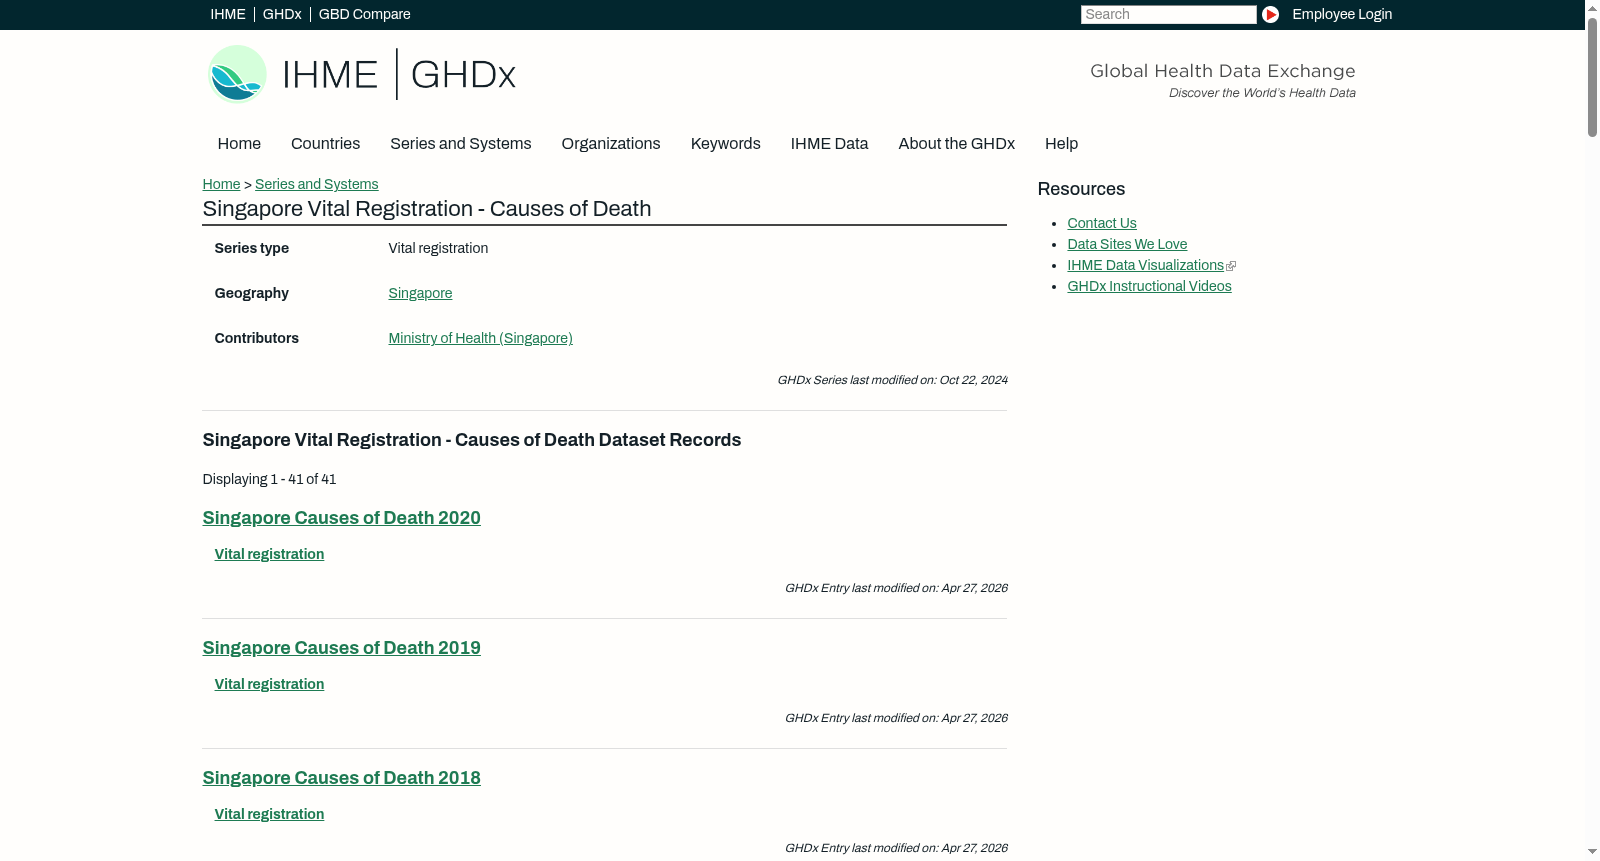Image resolution: width=1600 pixels, height=861 pixels.
Task: Select the Keywords menu item
Action: tap(726, 144)
